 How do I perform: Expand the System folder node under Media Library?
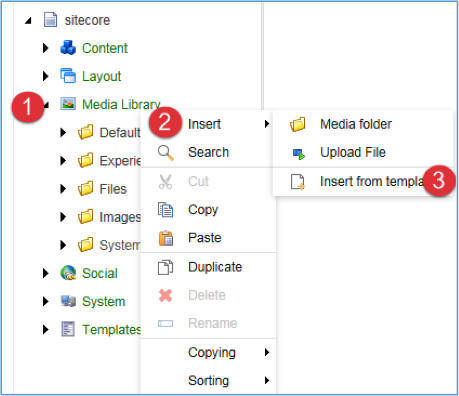click(63, 245)
